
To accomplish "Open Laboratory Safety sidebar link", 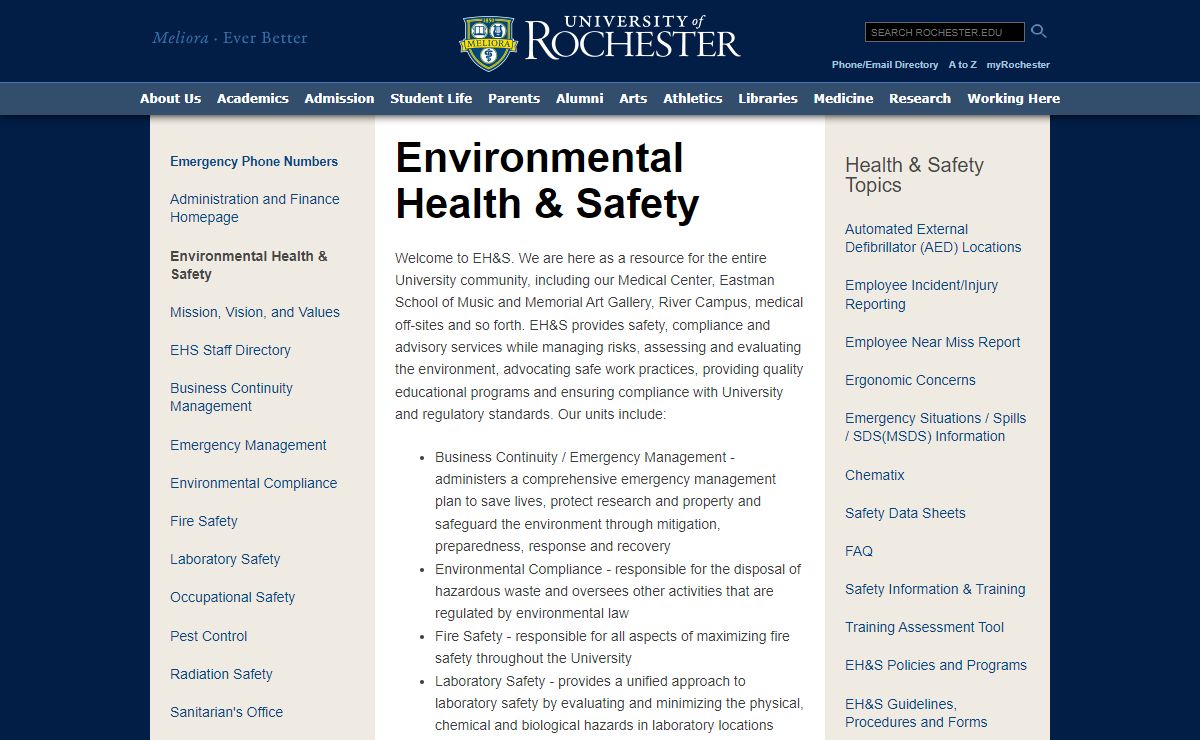I will pos(225,559).
